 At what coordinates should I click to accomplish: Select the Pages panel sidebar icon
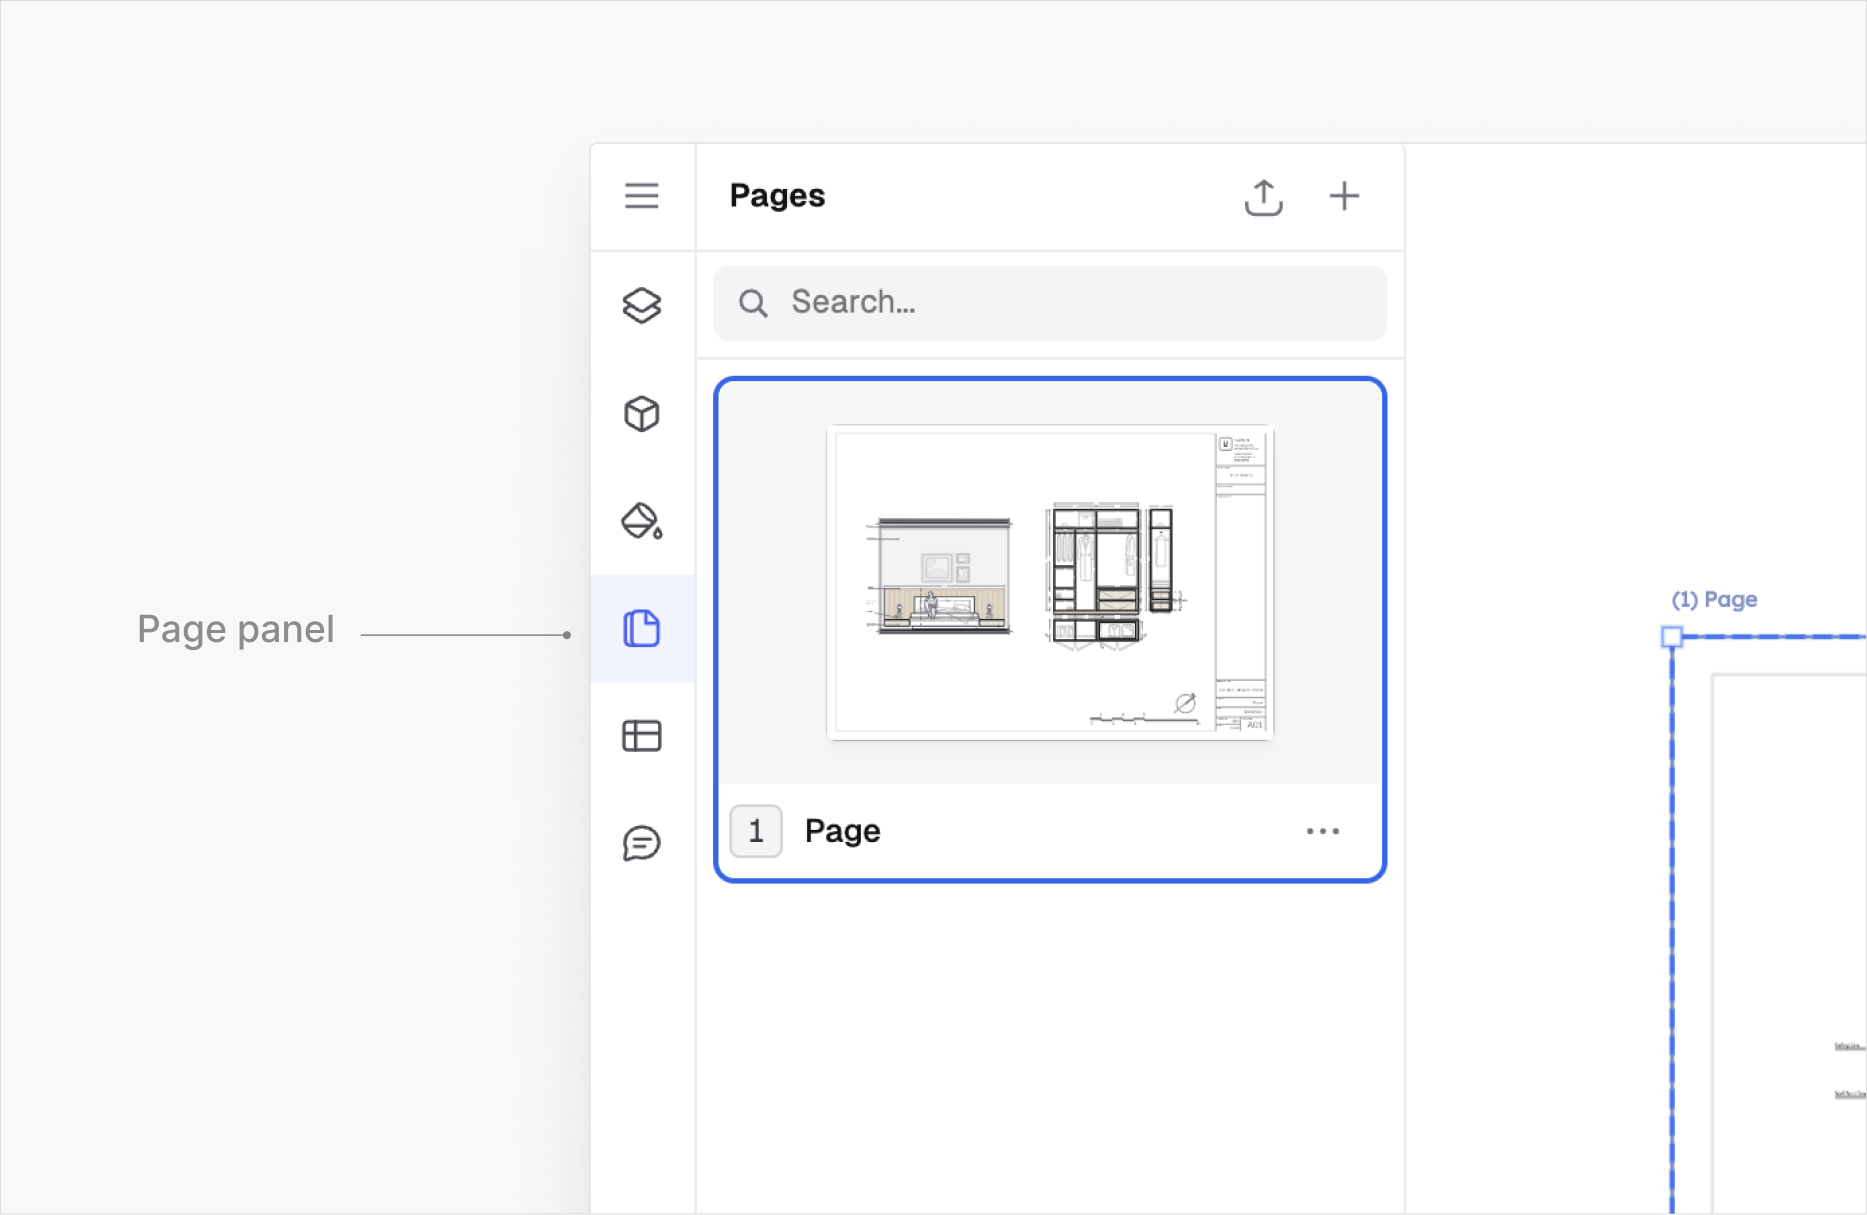point(642,629)
